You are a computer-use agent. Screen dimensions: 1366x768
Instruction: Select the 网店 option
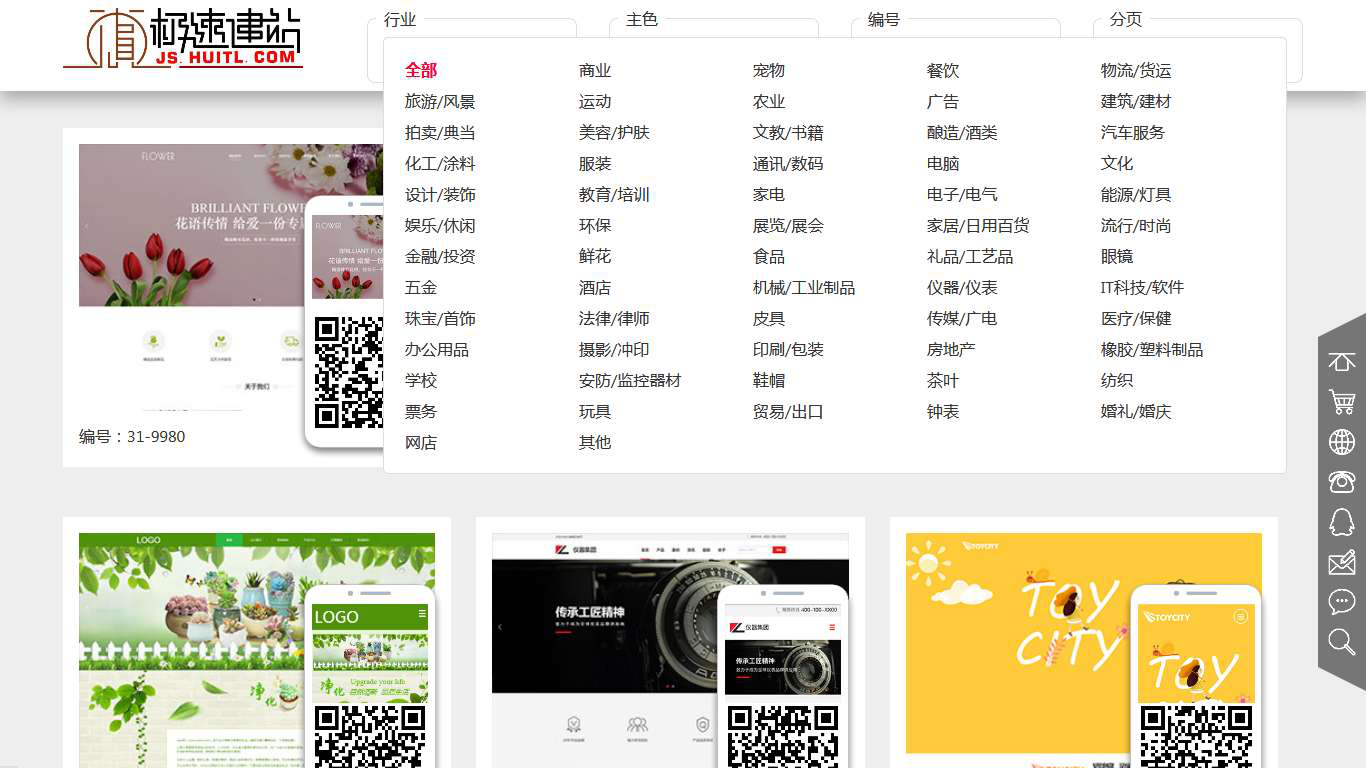421,443
